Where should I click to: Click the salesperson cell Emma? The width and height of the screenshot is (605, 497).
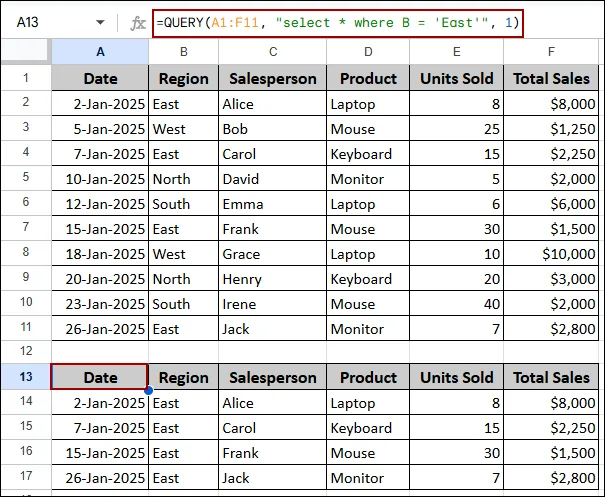coord(273,204)
